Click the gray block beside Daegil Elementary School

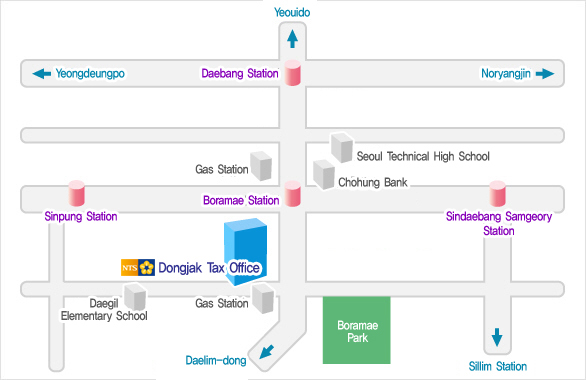(x=135, y=297)
